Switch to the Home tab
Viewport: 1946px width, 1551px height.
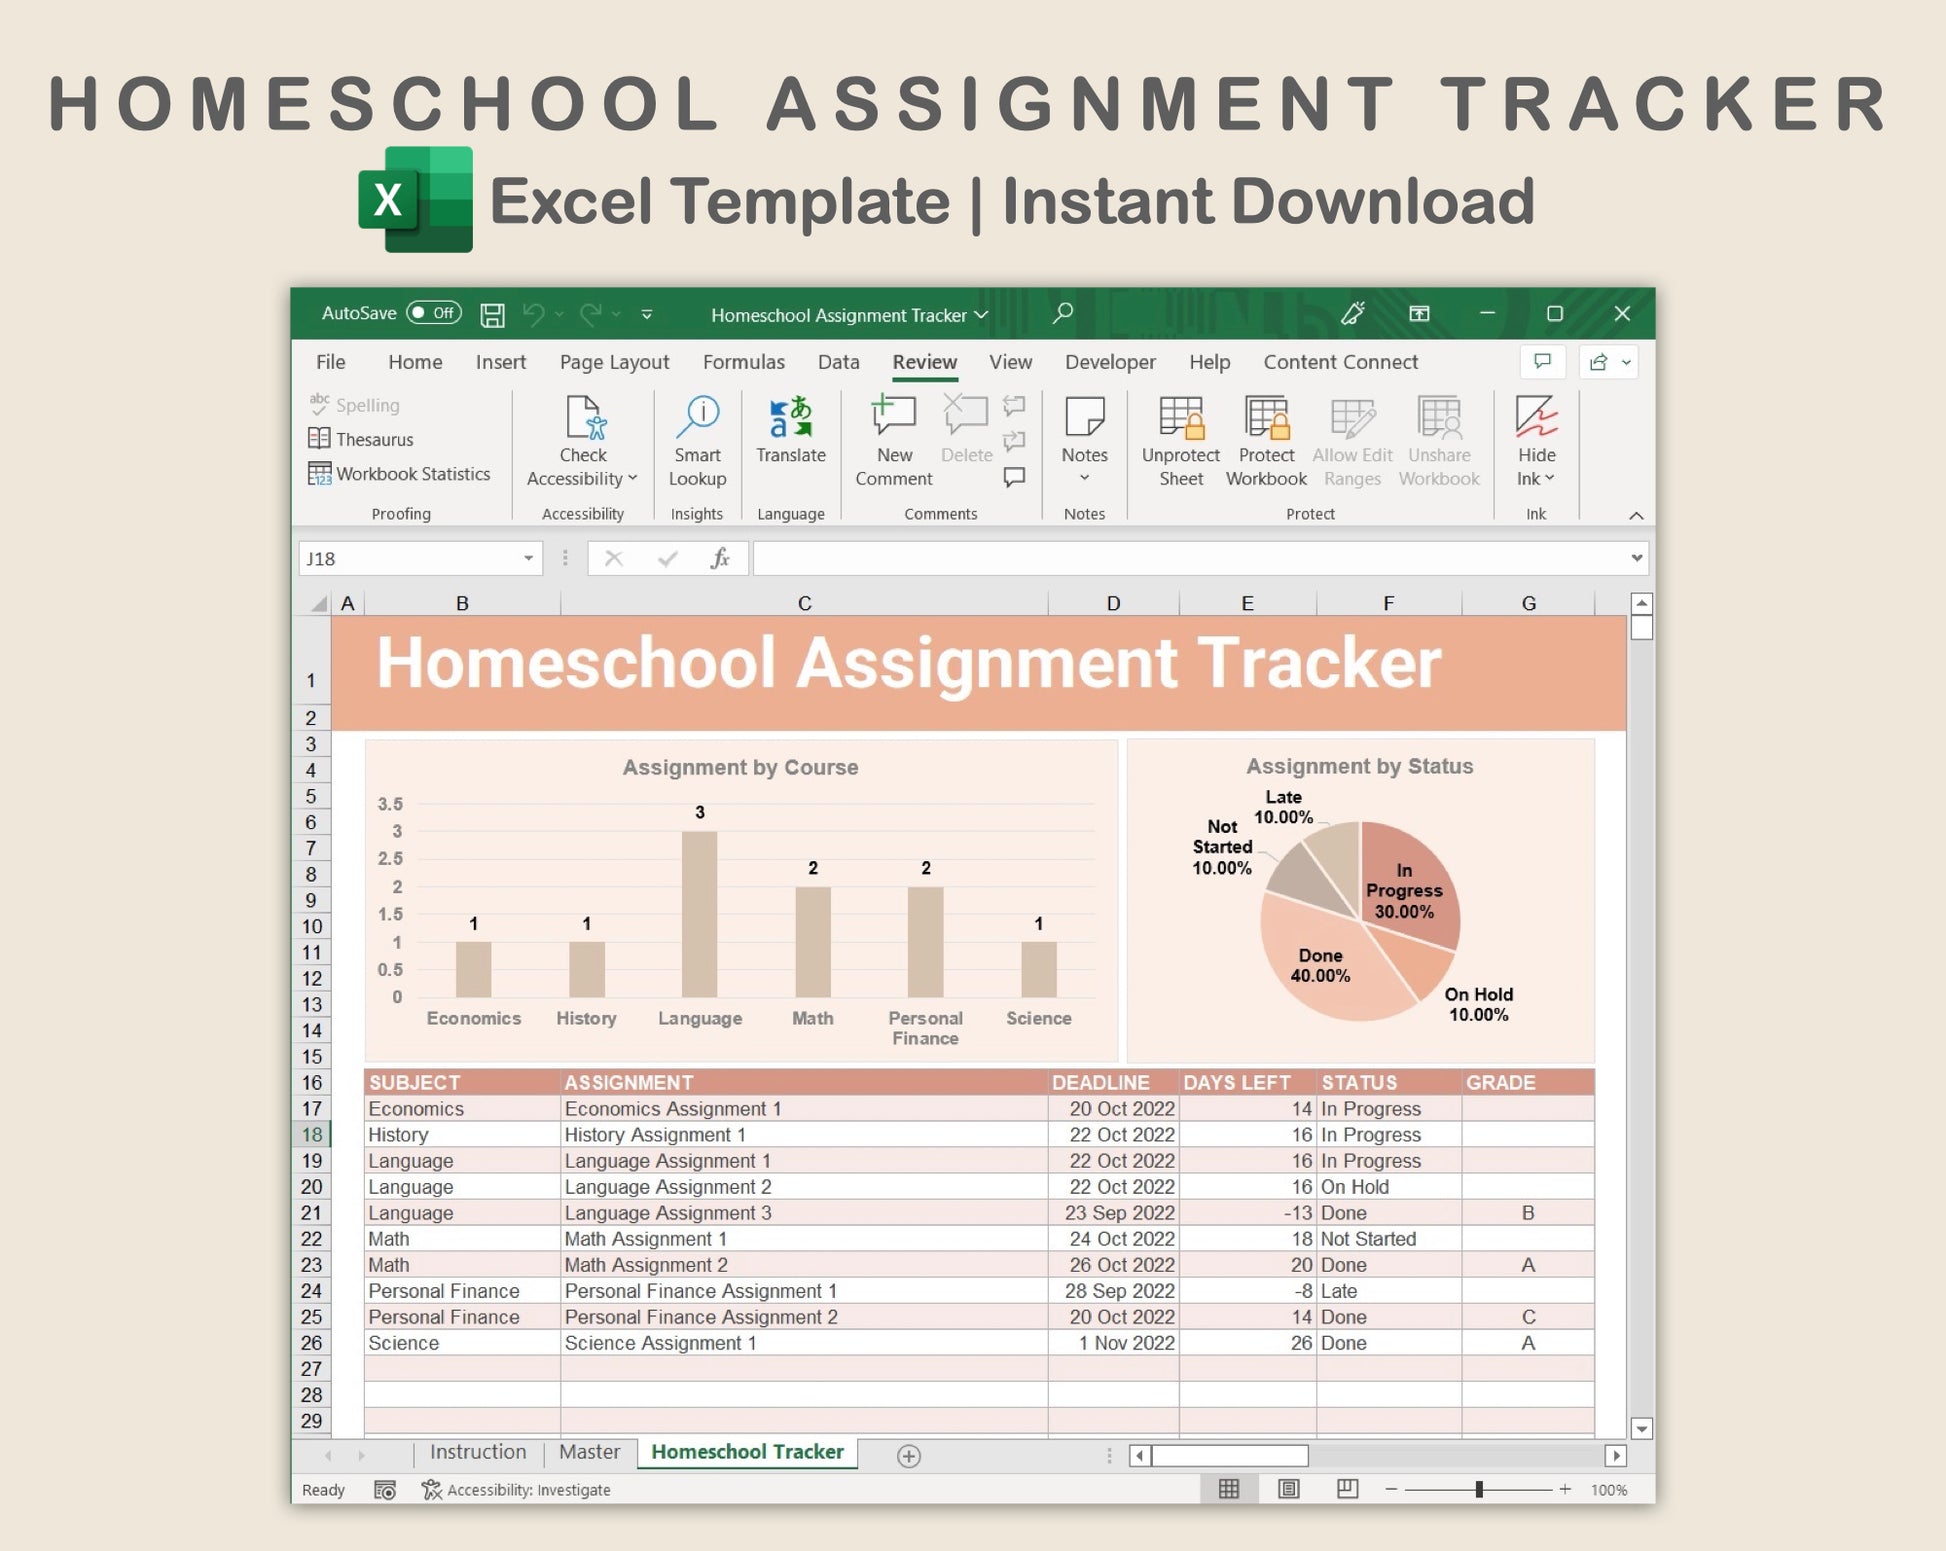(x=415, y=362)
